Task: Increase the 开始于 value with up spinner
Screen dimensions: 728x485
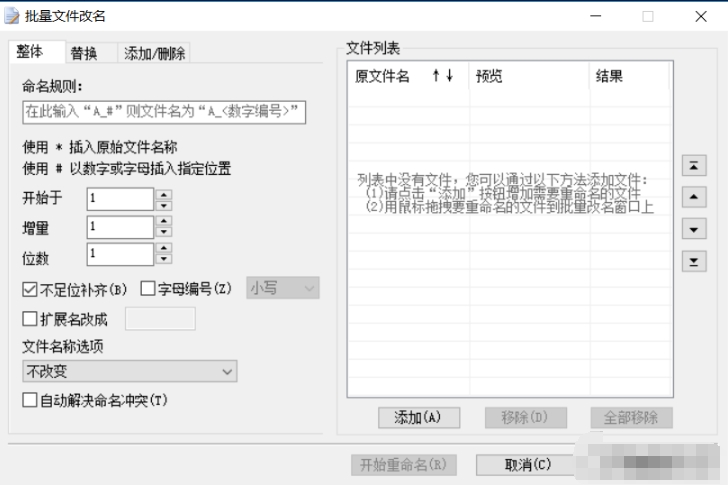Action: [163, 194]
